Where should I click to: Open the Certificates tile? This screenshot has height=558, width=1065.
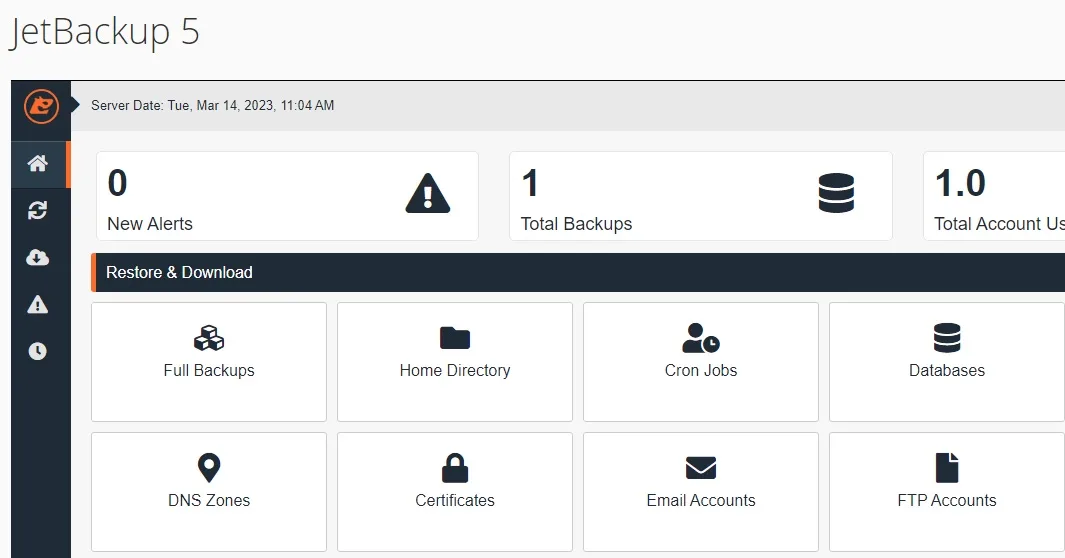(455, 491)
